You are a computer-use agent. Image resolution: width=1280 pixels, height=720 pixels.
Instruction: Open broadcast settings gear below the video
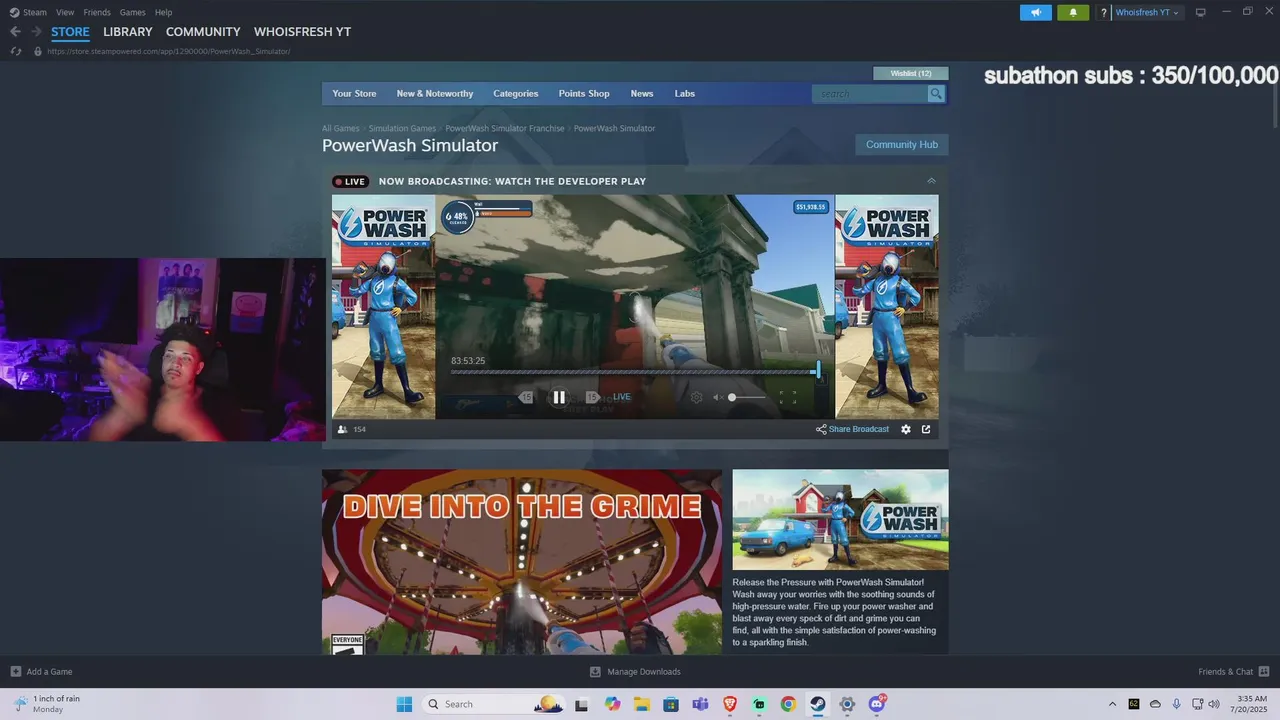(906, 429)
